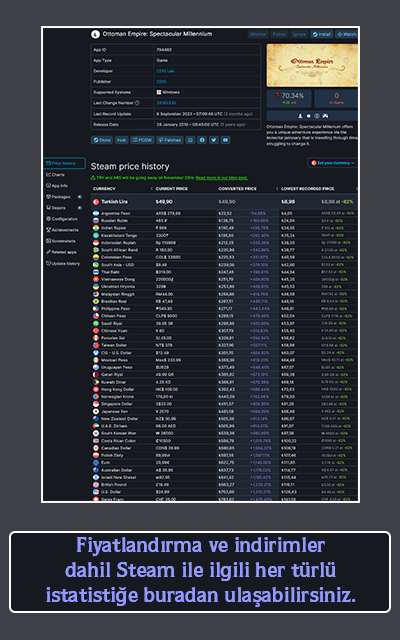The image size is (400, 640).
Task: Click the Colombian Peso row
Action: (224, 257)
